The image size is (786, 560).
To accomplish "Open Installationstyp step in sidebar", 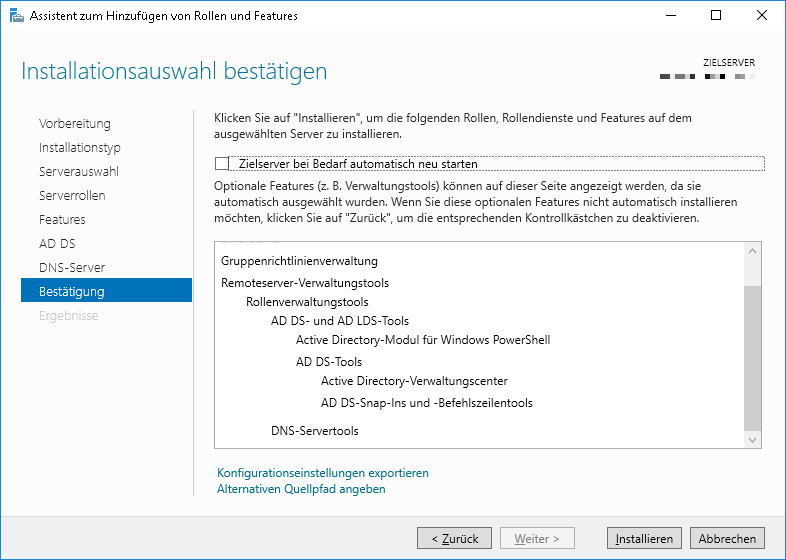I will point(80,148).
